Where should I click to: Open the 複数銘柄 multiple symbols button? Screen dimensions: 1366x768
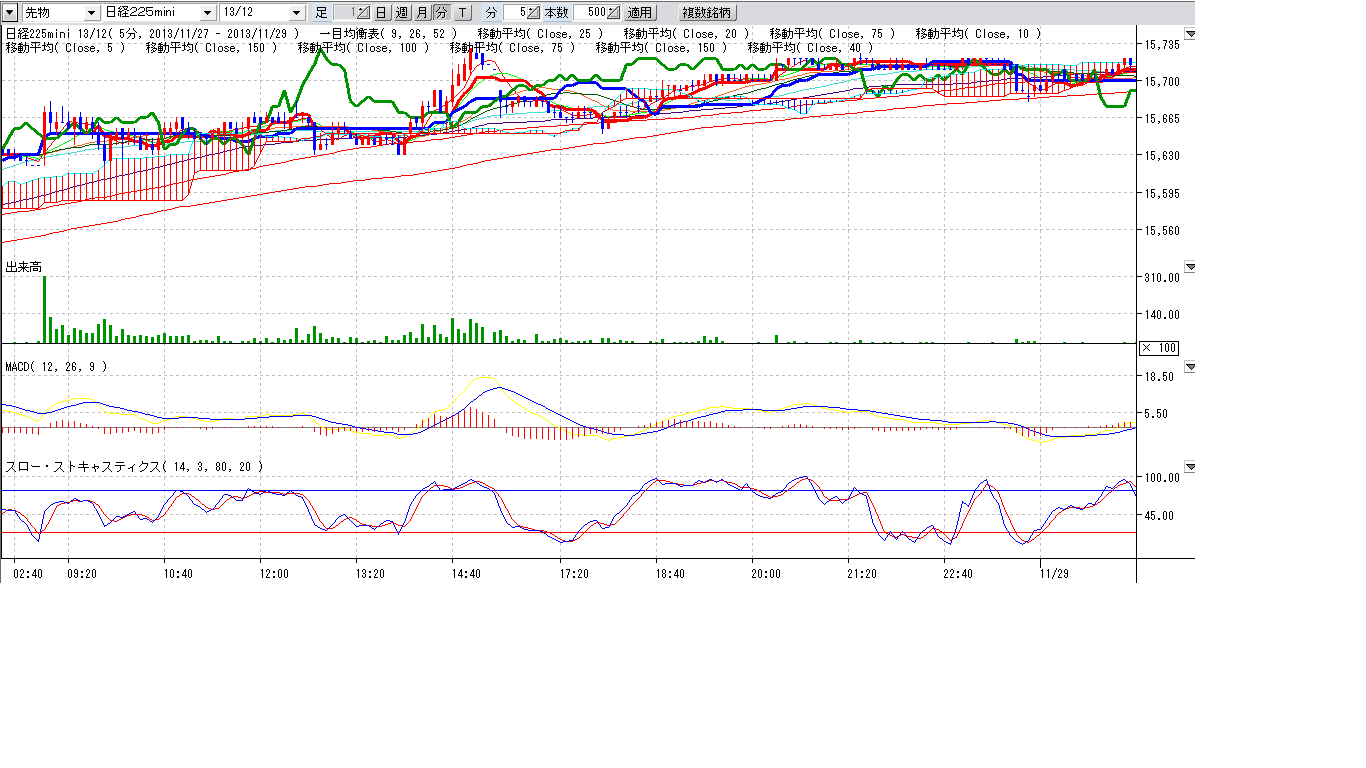[x=706, y=13]
